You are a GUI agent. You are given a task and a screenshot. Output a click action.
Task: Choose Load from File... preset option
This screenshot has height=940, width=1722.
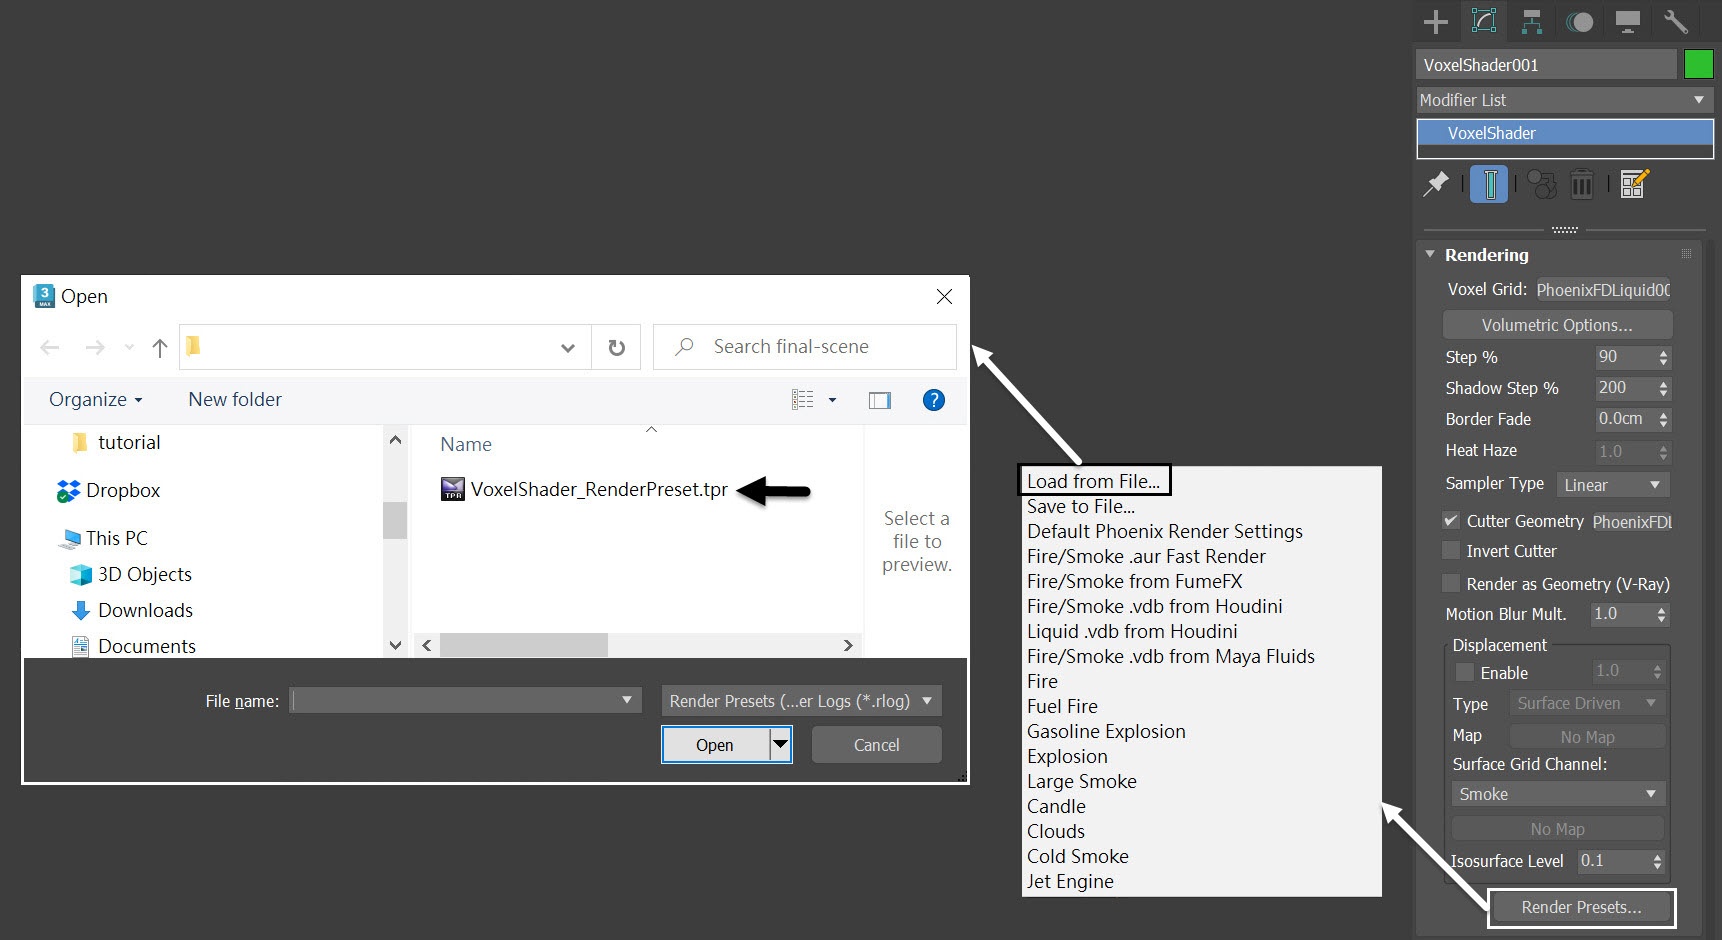[x=1094, y=481]
